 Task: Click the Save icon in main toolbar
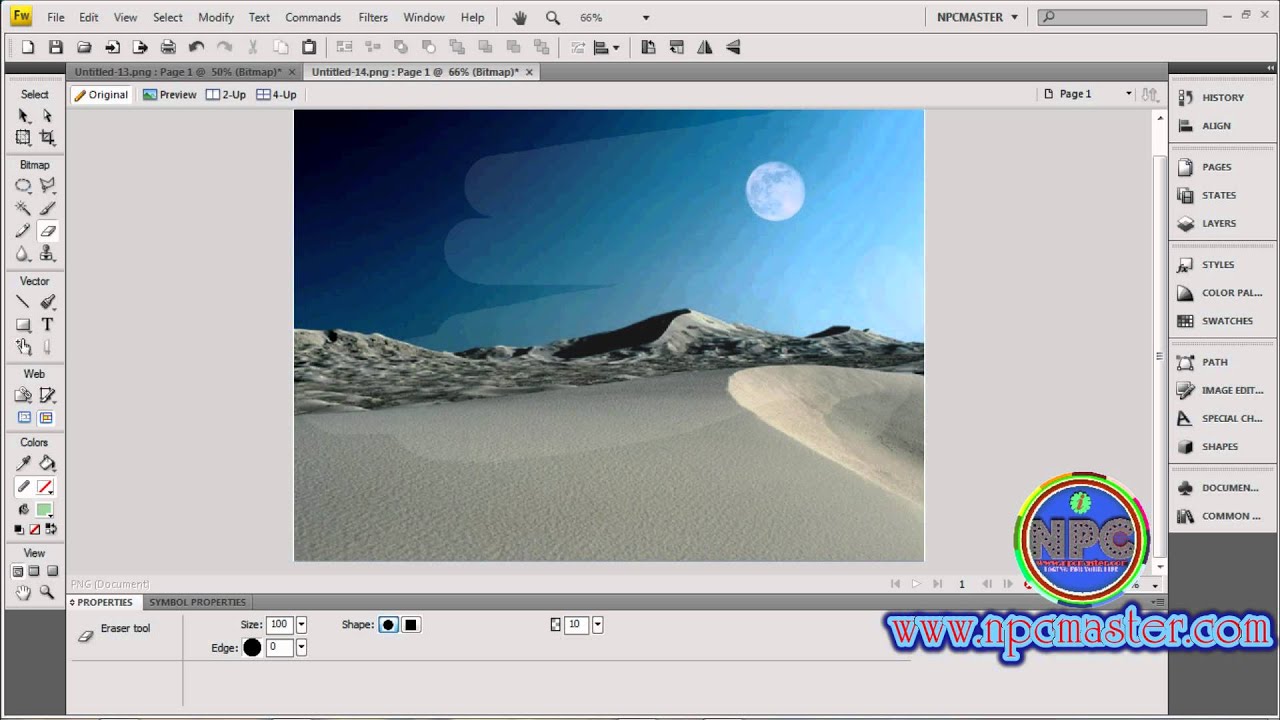click(x=56, y=47)
